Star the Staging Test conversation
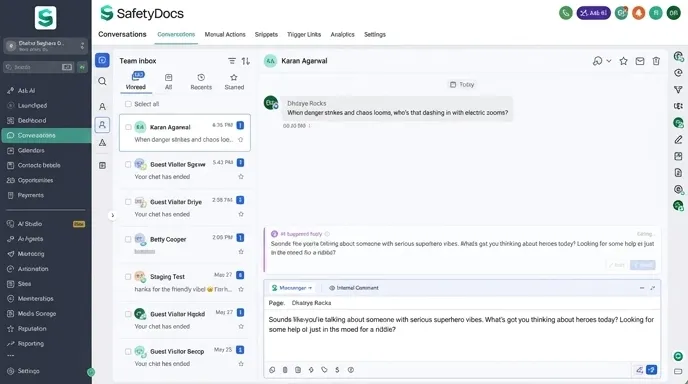The width and height of the screenshot is (688, 384). (240, 289)
